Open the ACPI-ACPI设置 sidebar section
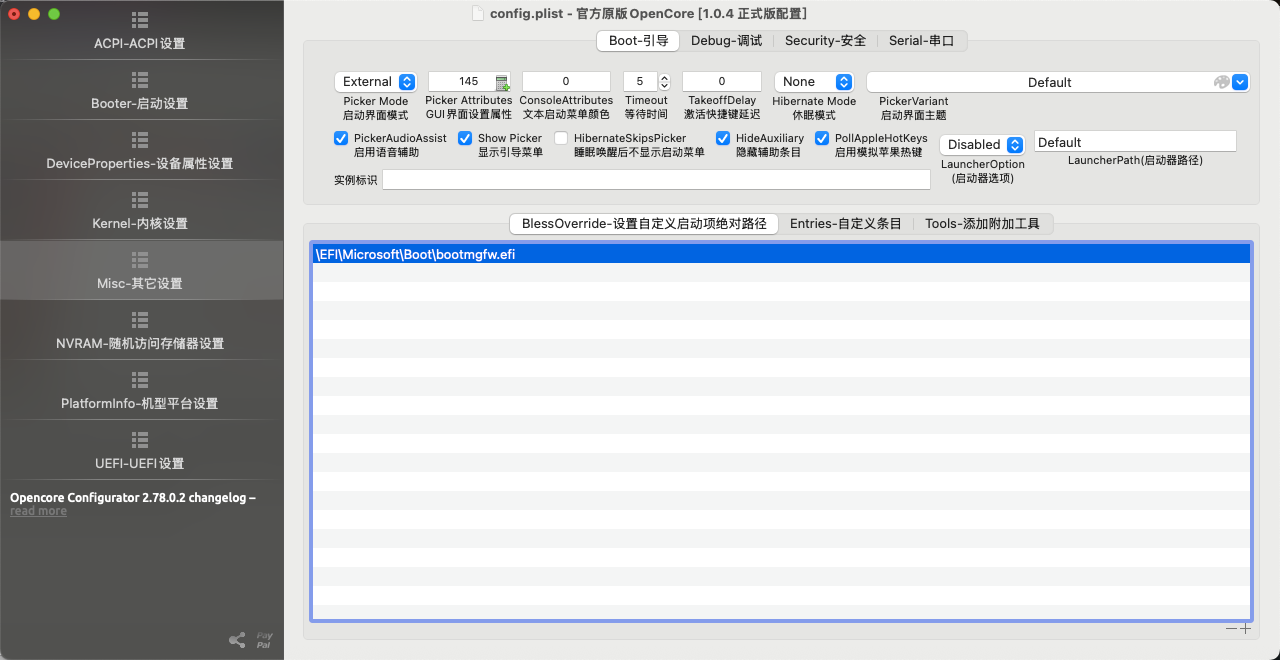 (140, 31)
